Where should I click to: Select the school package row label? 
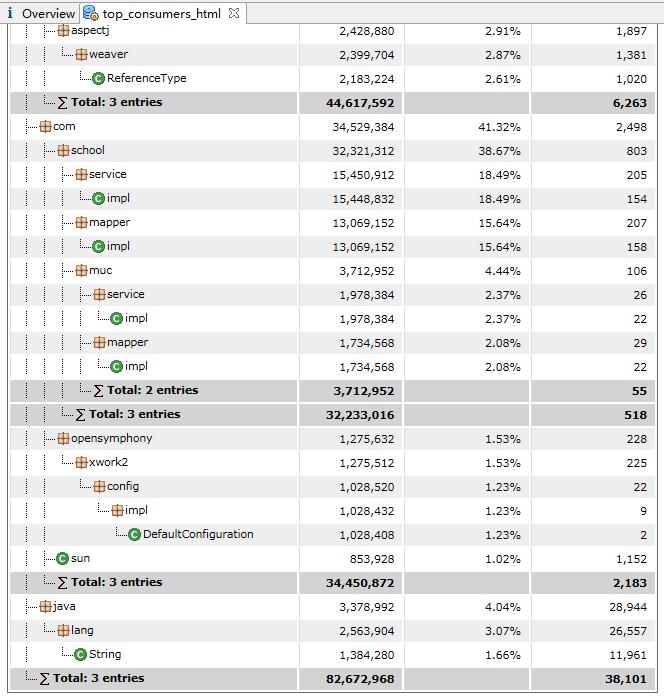click(88, 150)
